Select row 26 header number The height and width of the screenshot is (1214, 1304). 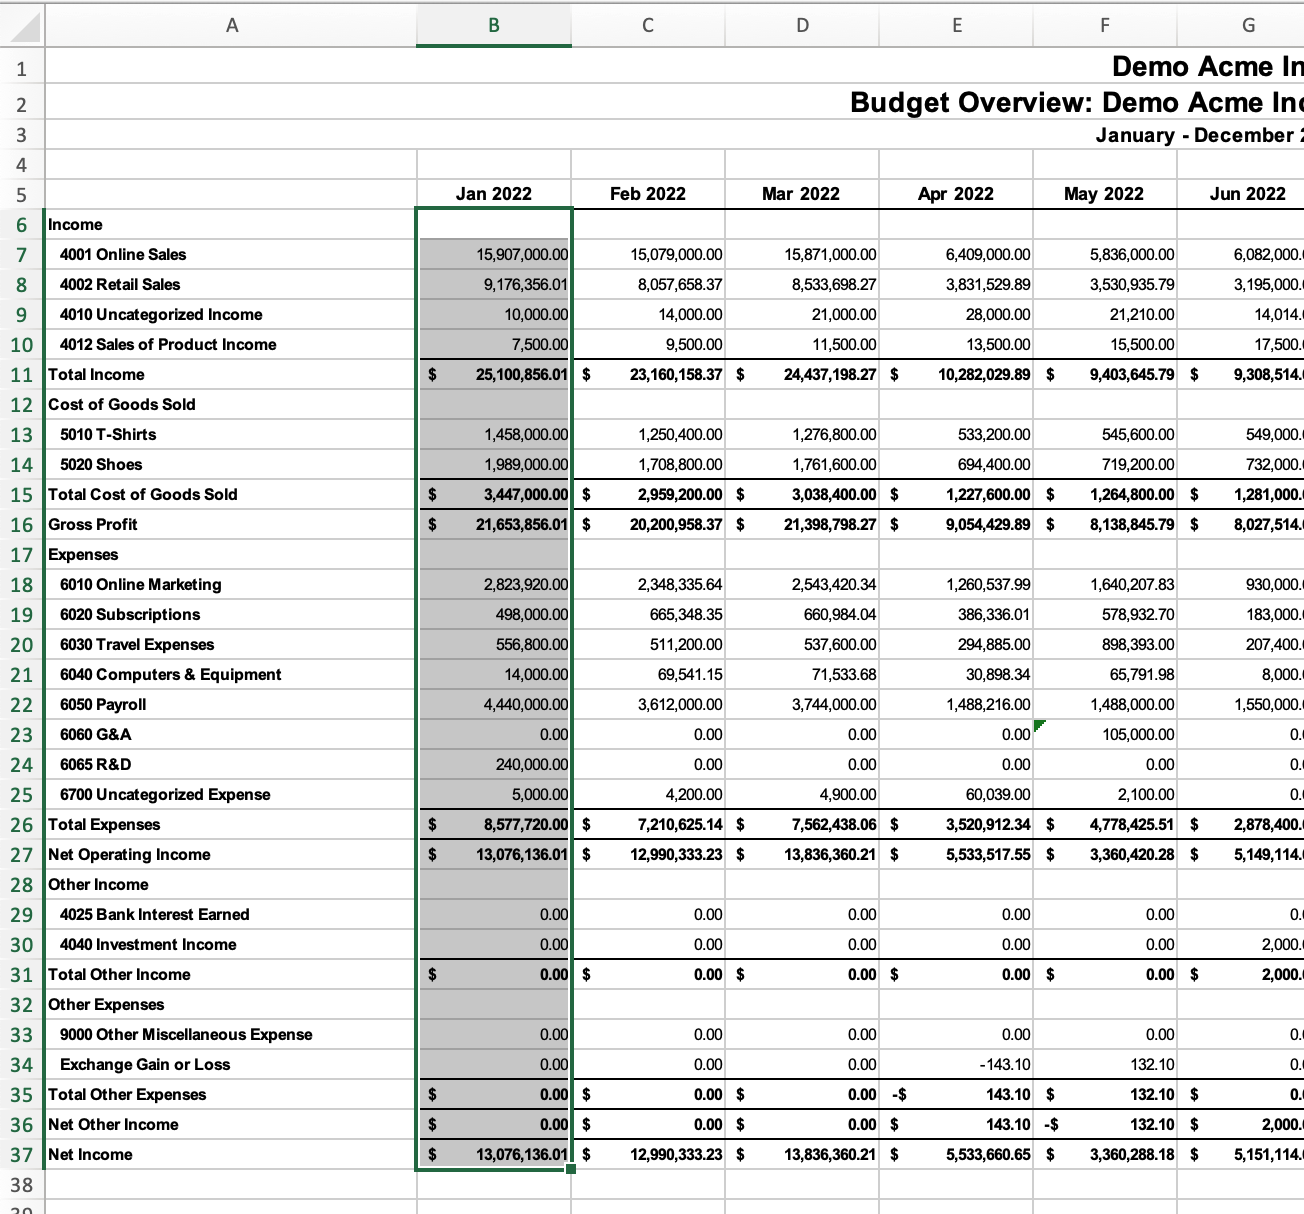(22, 825)
